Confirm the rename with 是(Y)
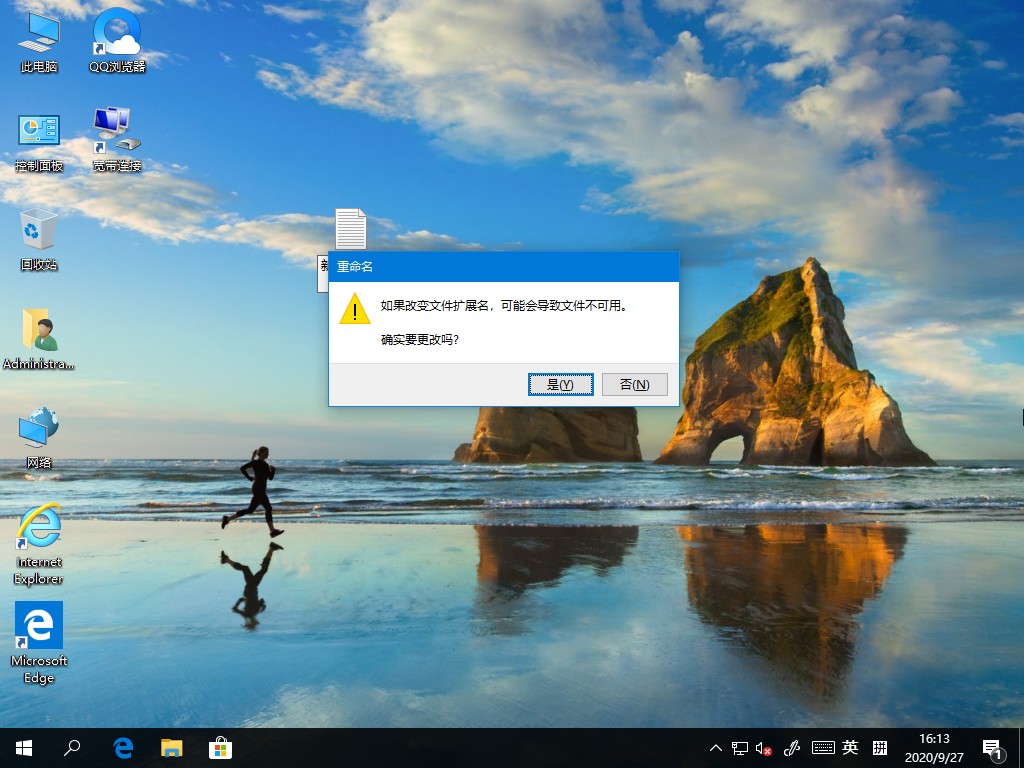 [x=560, y=383]
